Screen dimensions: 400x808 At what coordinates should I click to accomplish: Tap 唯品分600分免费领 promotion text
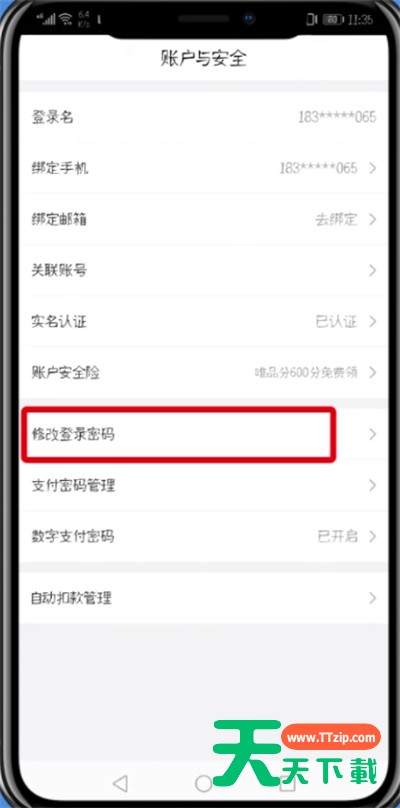click(x=306, y=372)
